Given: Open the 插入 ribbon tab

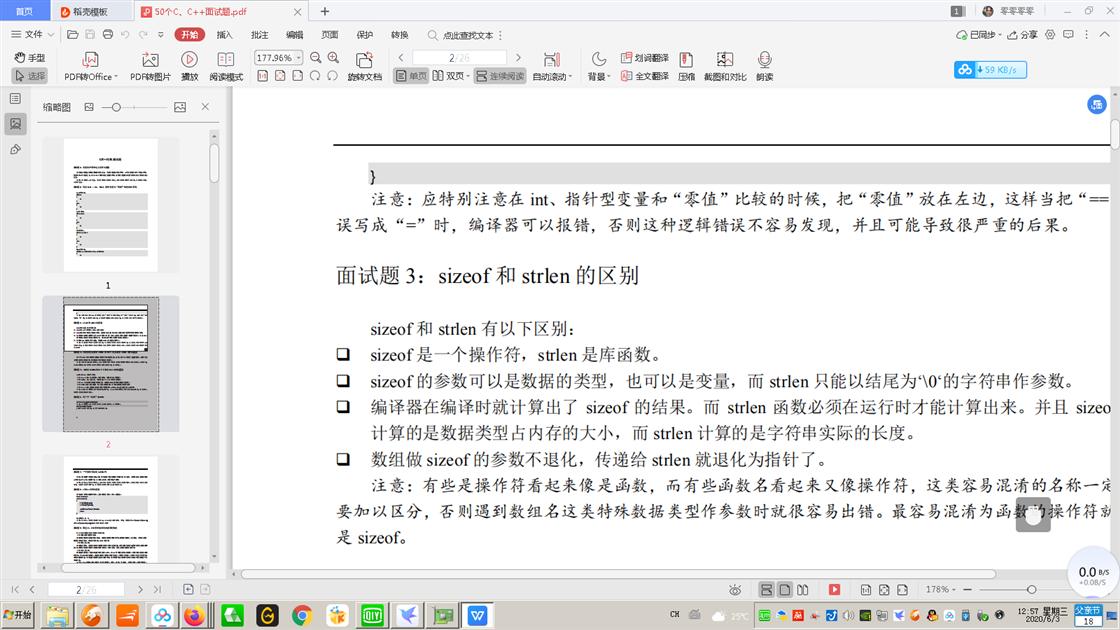Looking at the screenshot, I should [x=224, y=34].
